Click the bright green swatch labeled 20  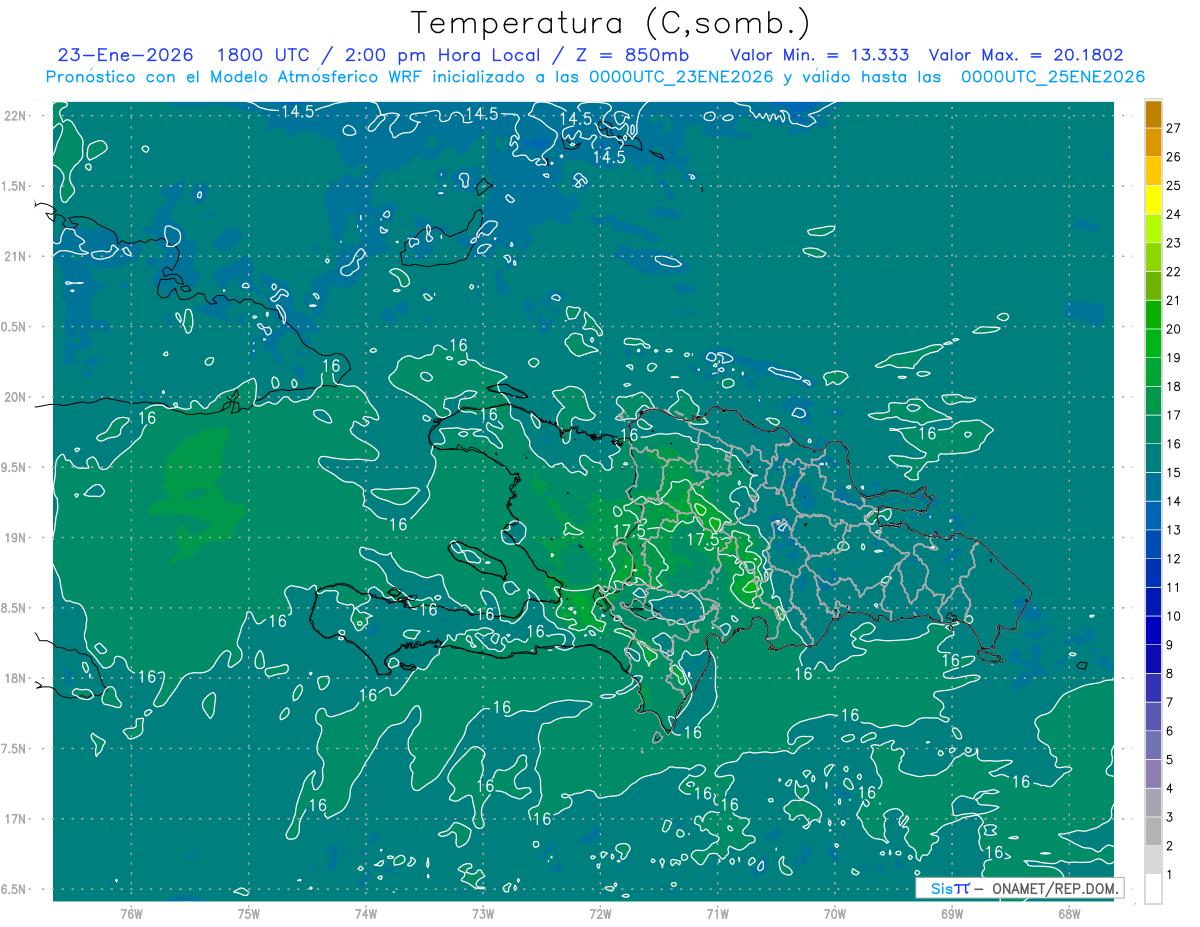coord(1153,315)
